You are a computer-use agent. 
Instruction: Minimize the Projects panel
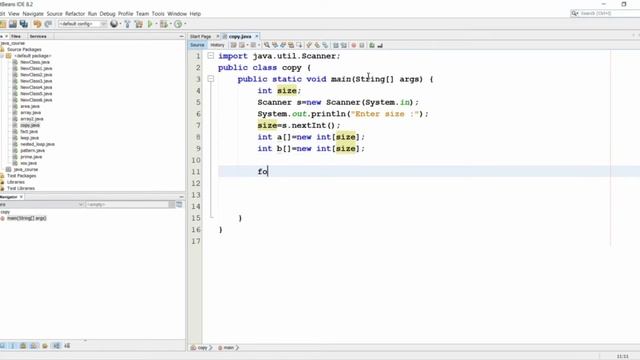[x=182, y=36]
